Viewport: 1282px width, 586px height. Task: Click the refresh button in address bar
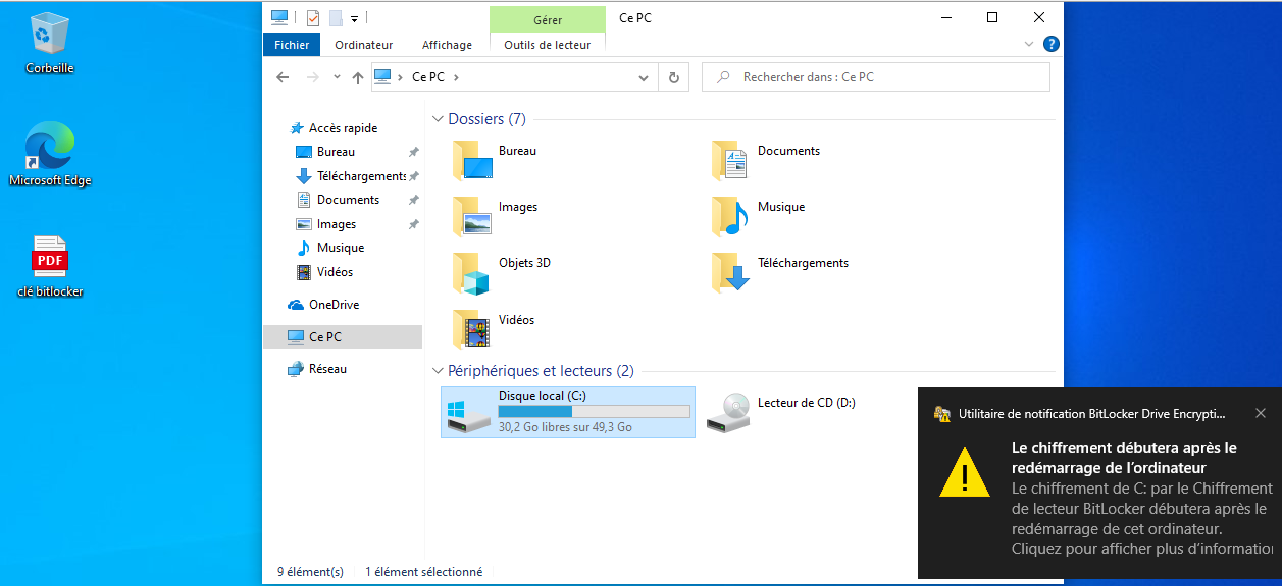tap(674, 77)
